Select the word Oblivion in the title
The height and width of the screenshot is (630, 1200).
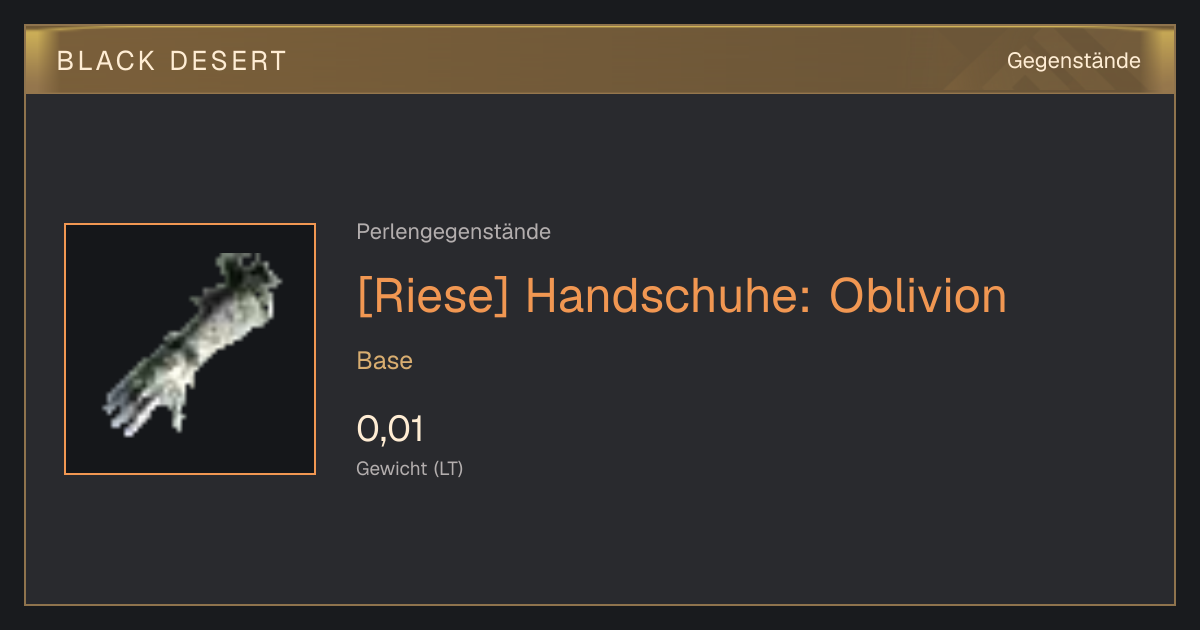coord(918,296)
